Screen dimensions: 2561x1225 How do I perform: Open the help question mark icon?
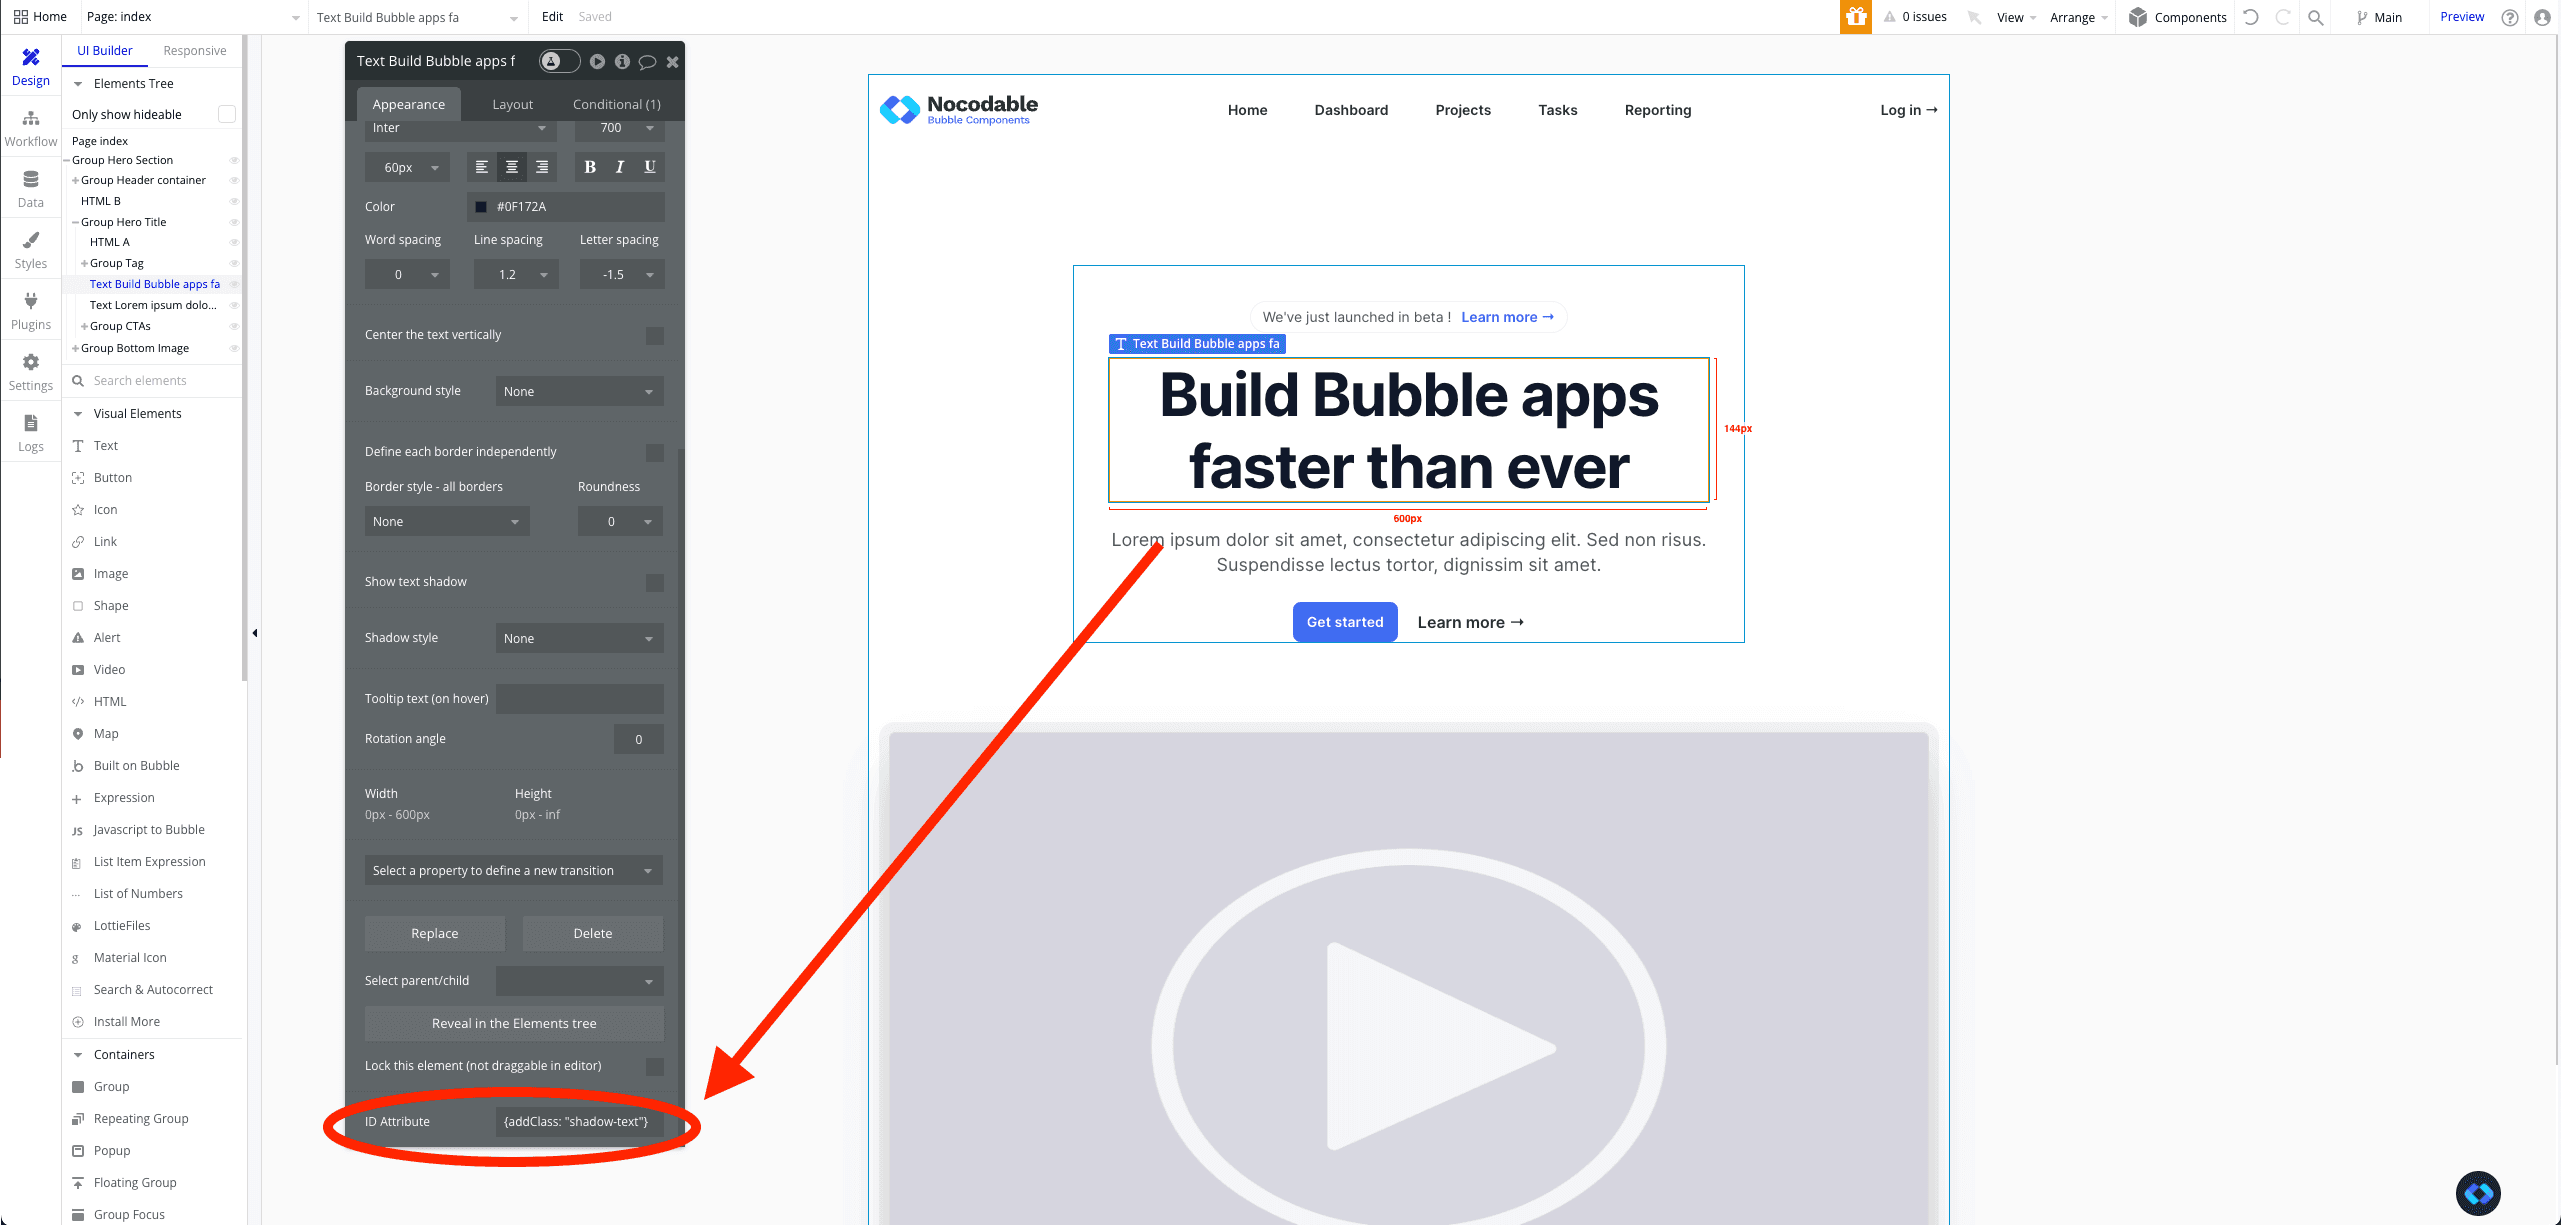pyautogui.click(x=2510, y=17)
